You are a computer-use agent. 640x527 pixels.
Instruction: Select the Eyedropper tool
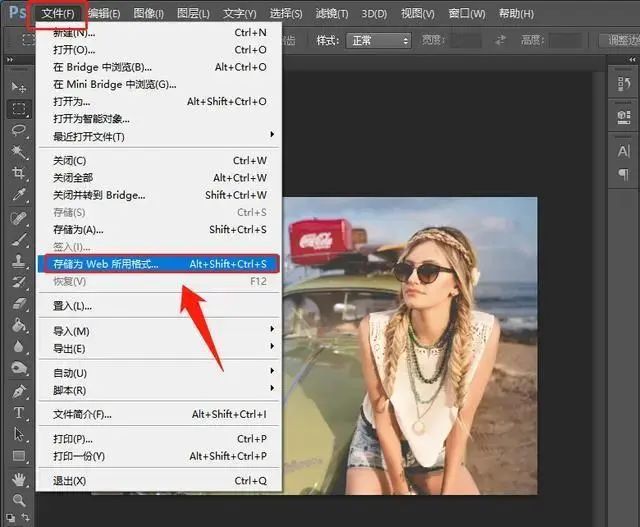(x=19, y=195)
